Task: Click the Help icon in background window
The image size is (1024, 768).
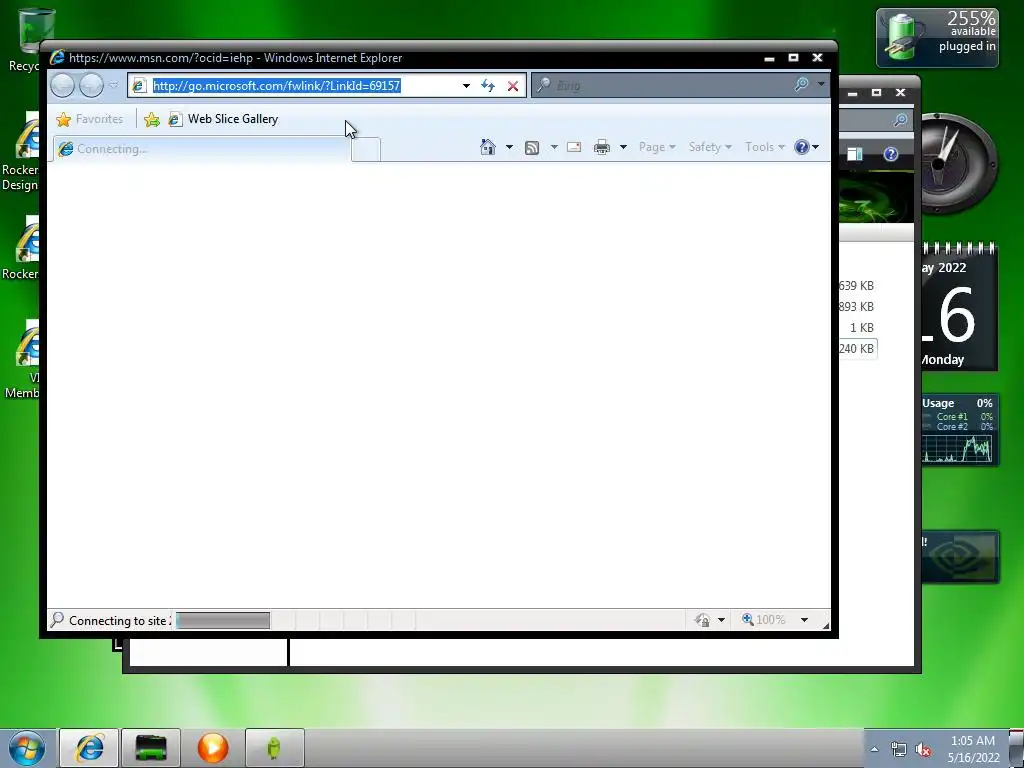Action: click(x=891, y=154)
